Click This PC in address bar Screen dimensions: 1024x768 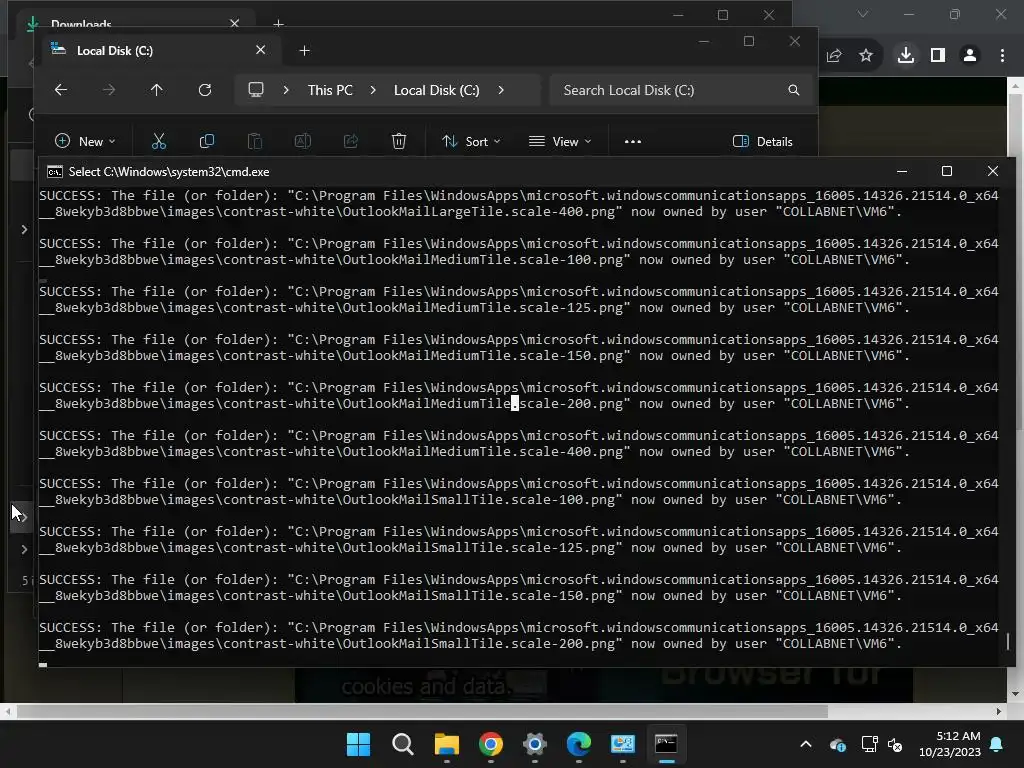pos(330,90)
